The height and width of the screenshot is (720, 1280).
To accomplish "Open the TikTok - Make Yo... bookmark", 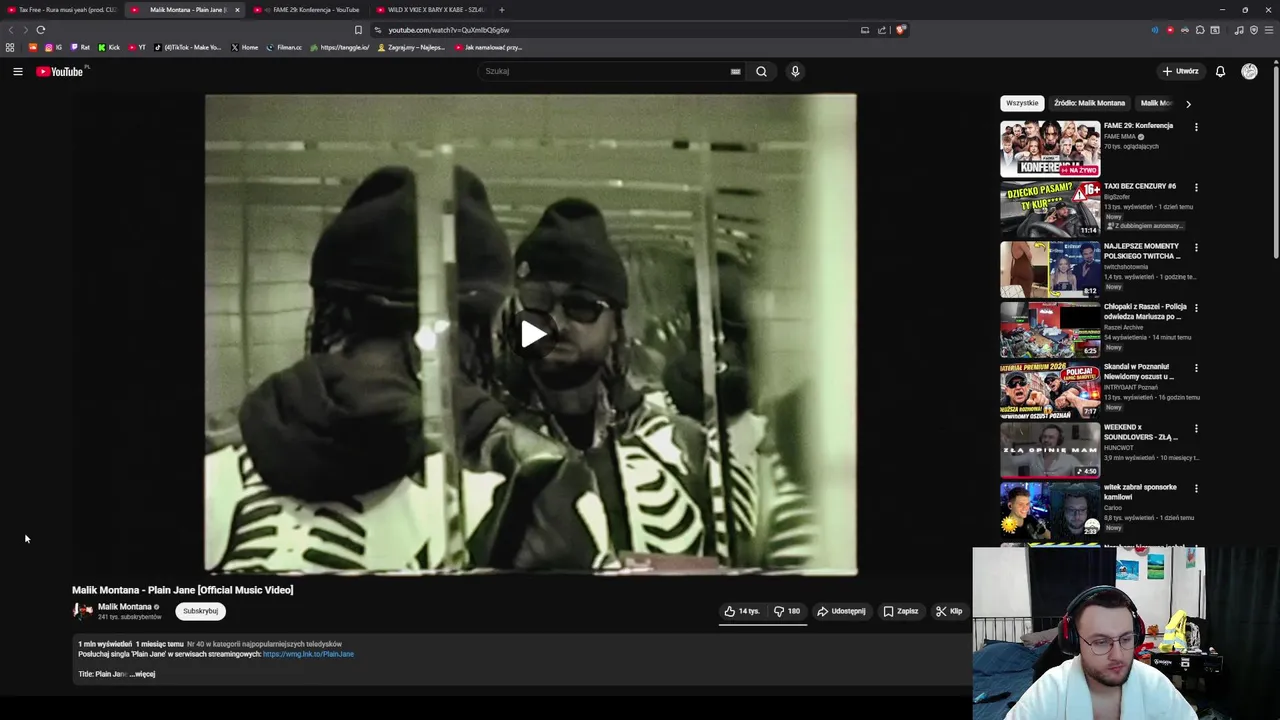I will pyautogui.click(x=188, y=47).
